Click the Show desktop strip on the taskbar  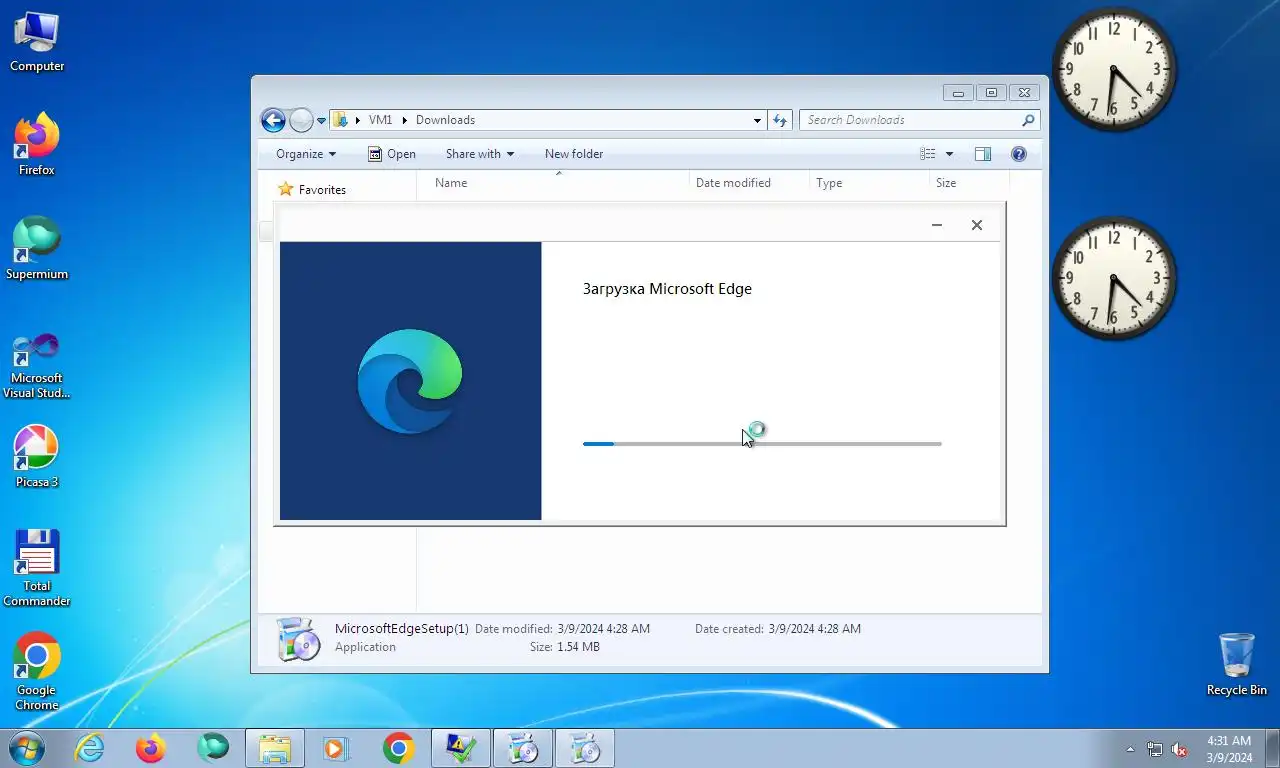click(x=1273, y=748)
